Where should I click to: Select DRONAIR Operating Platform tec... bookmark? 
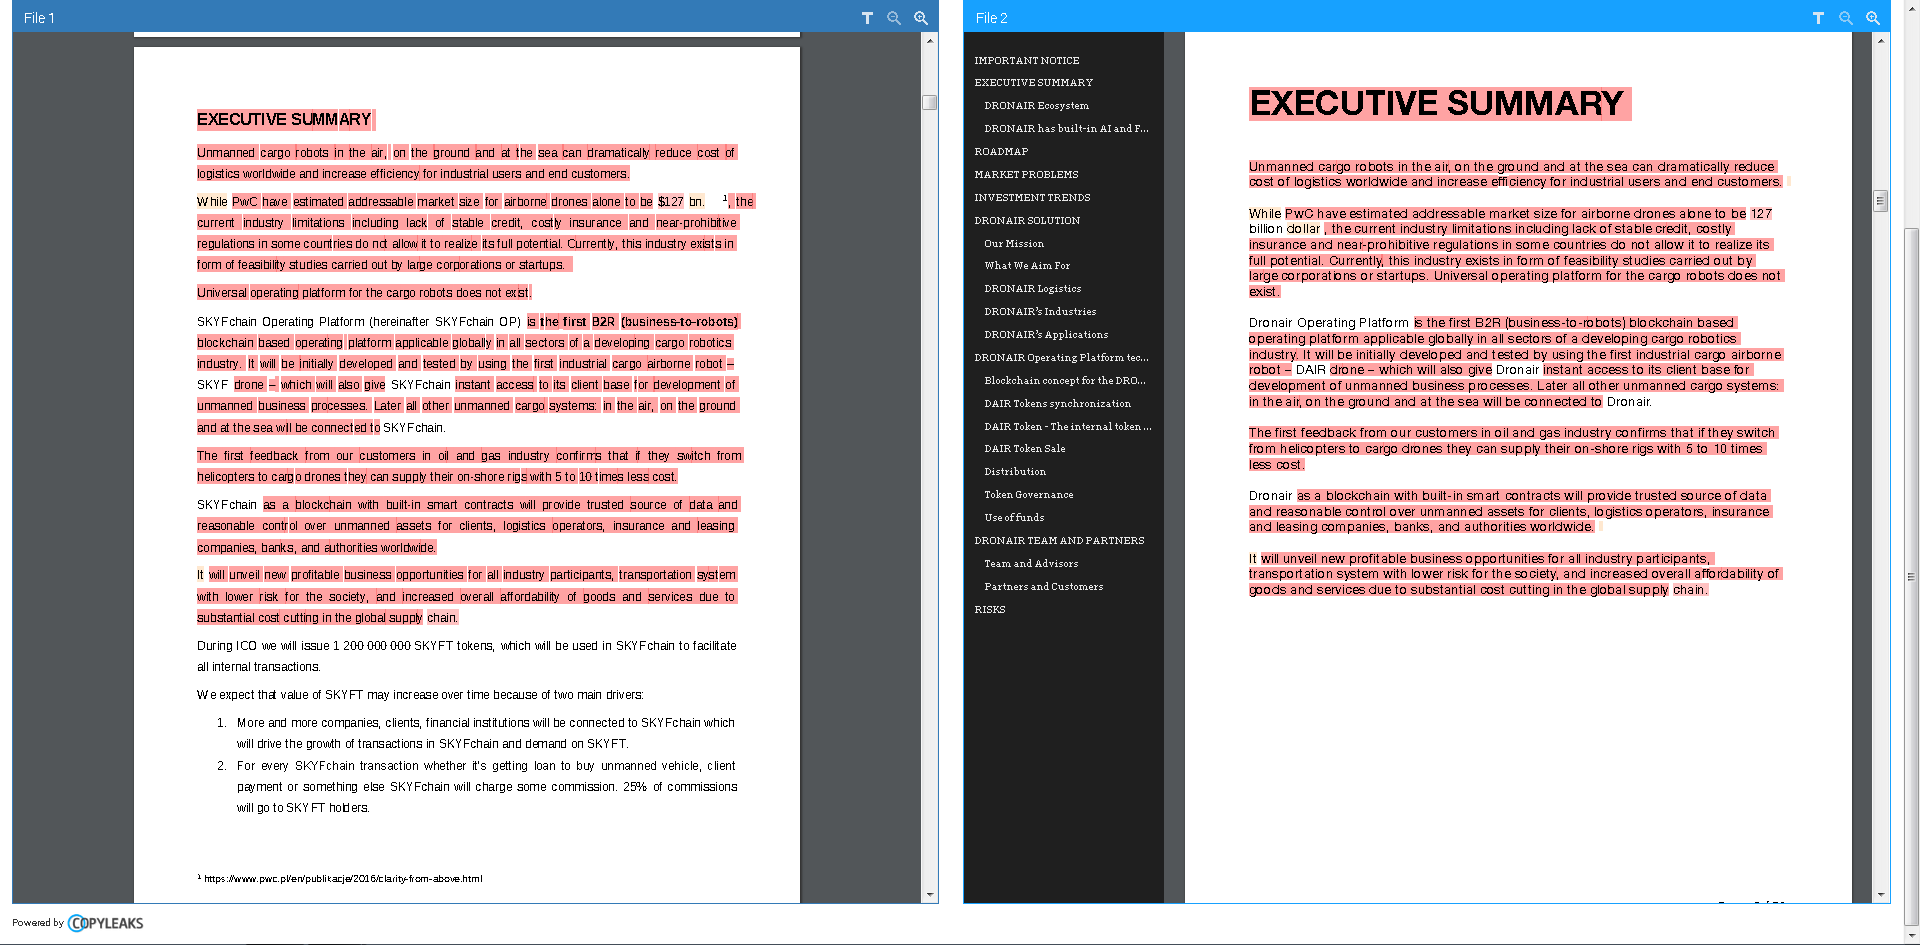point(1061,358)
